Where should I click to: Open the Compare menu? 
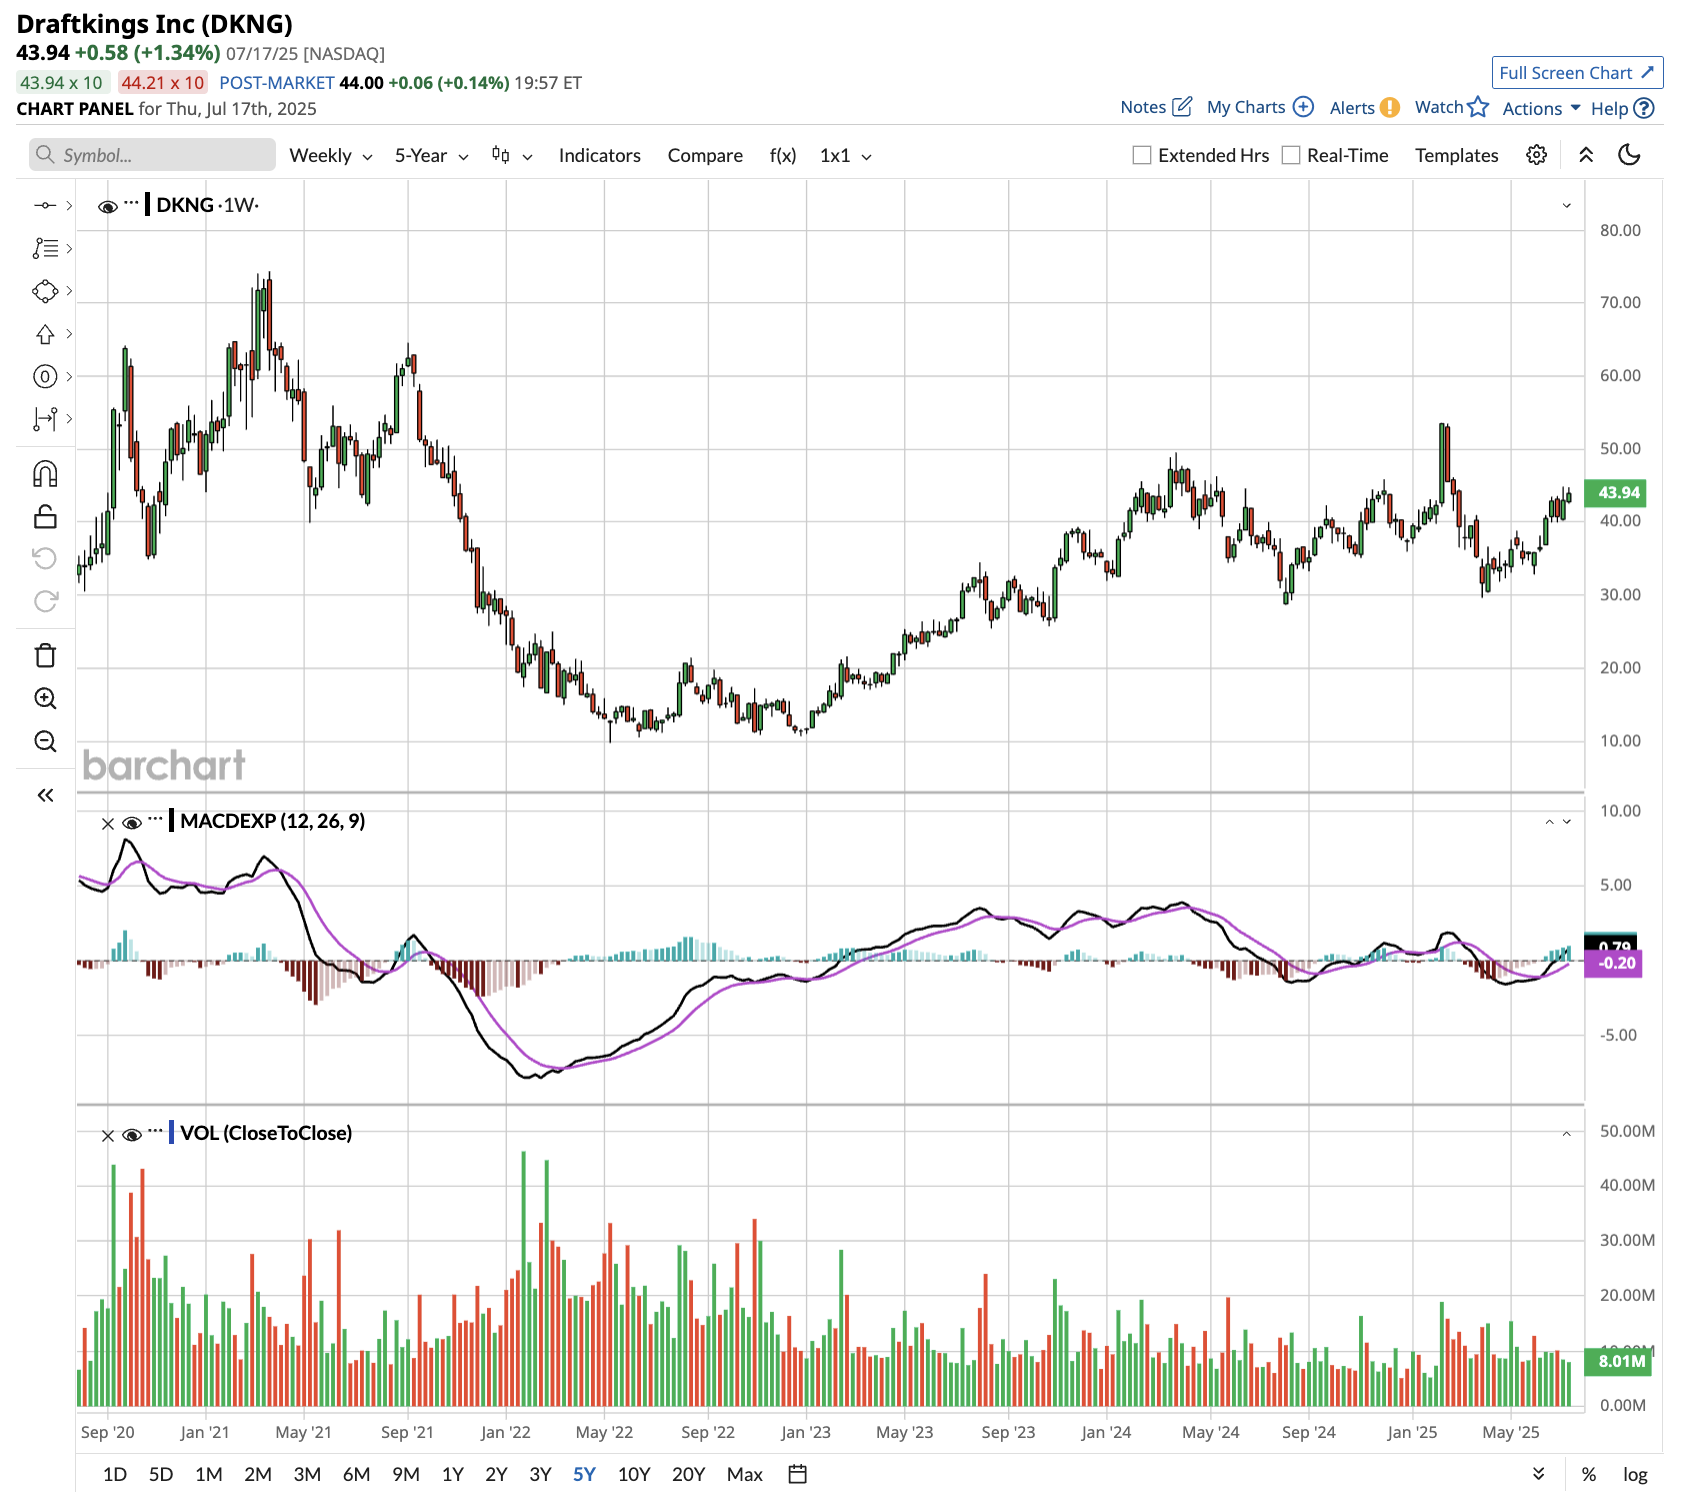point(705,155)
